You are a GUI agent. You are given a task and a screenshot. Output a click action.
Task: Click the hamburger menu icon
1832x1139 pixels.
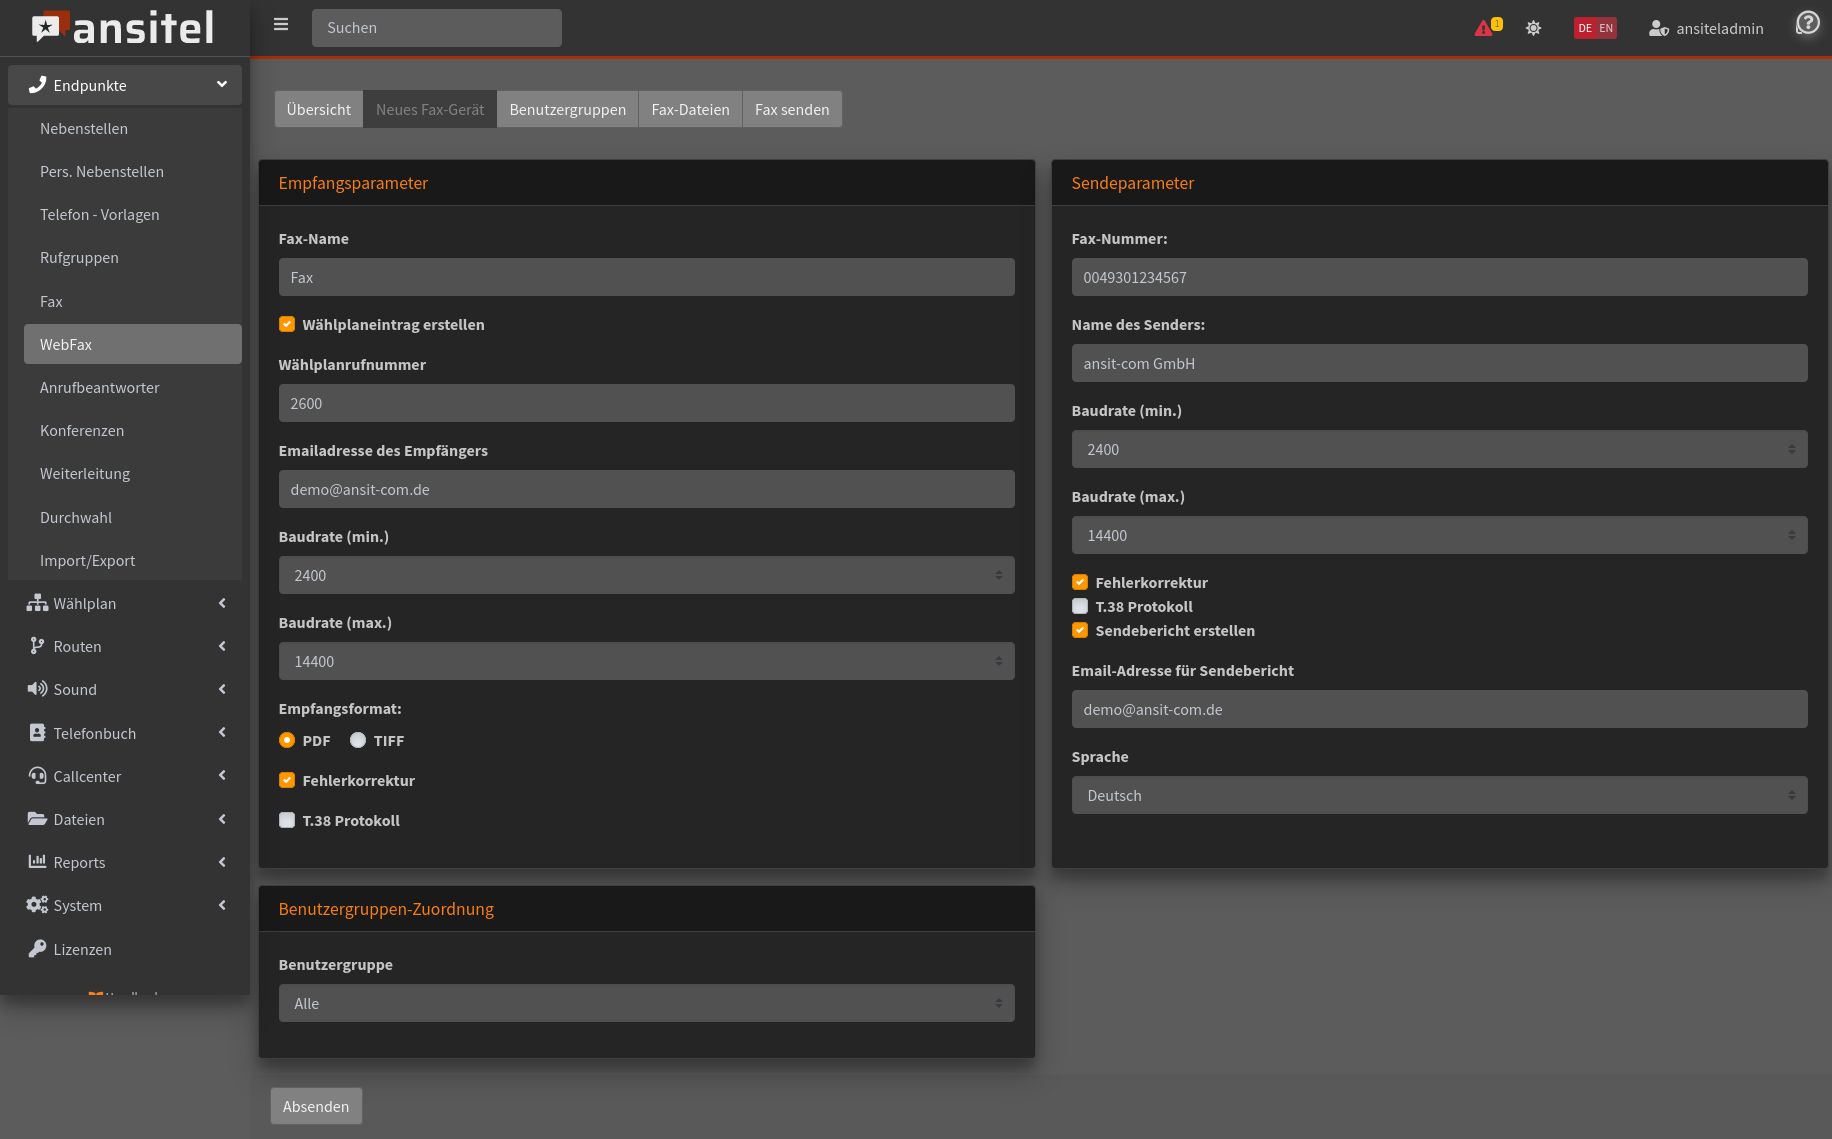click(x=281, y=25)
